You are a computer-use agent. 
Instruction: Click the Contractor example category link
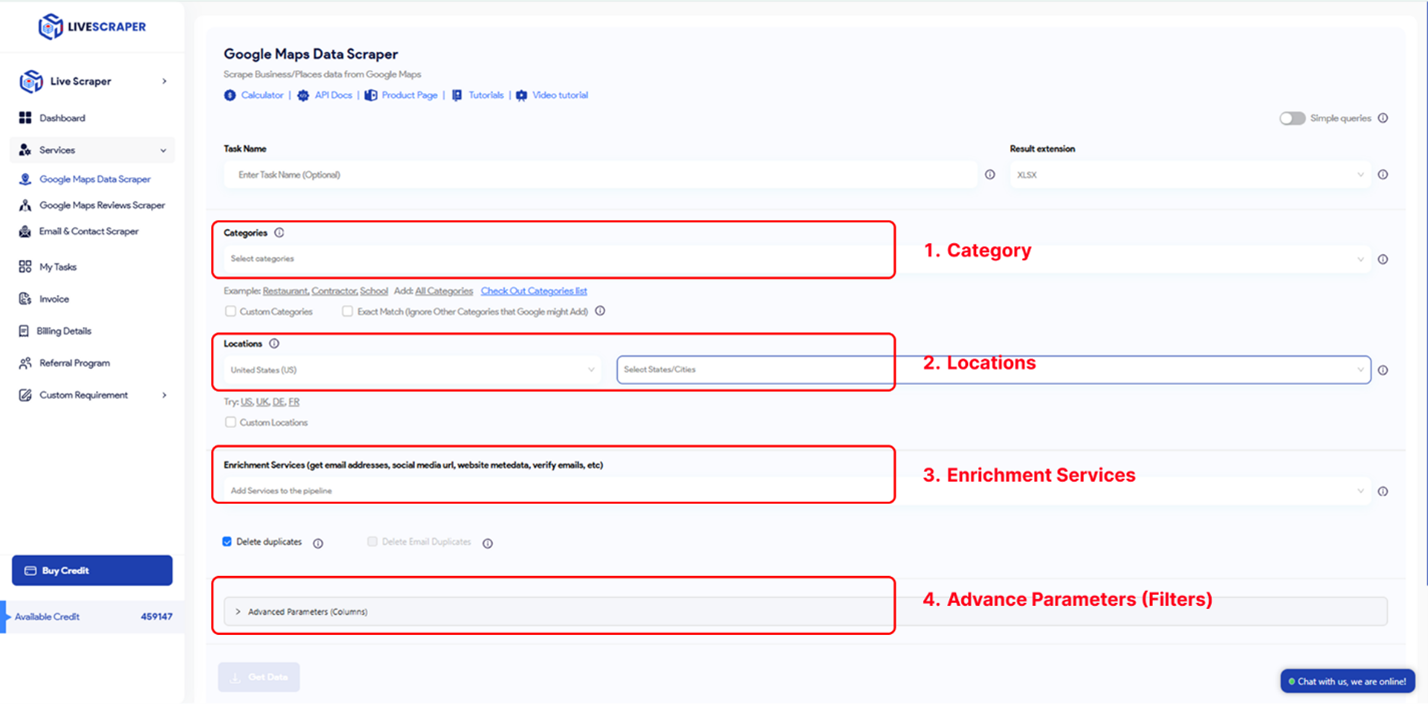(x=334, y=291)
